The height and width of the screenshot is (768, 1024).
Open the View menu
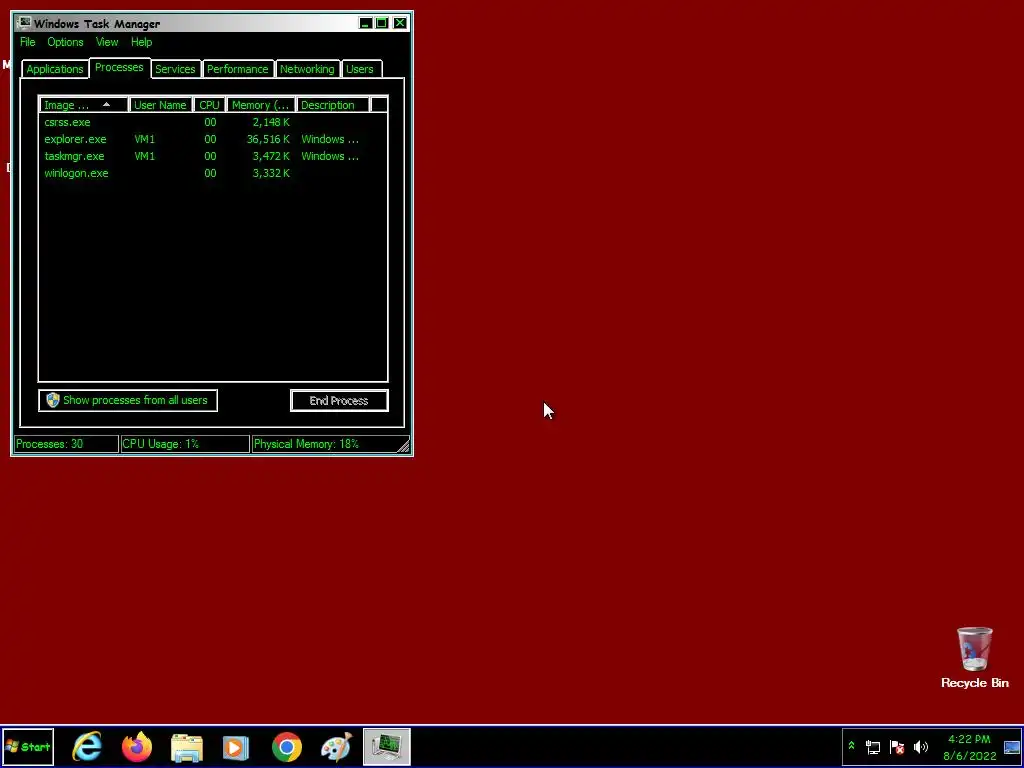(x=107, y=42)
